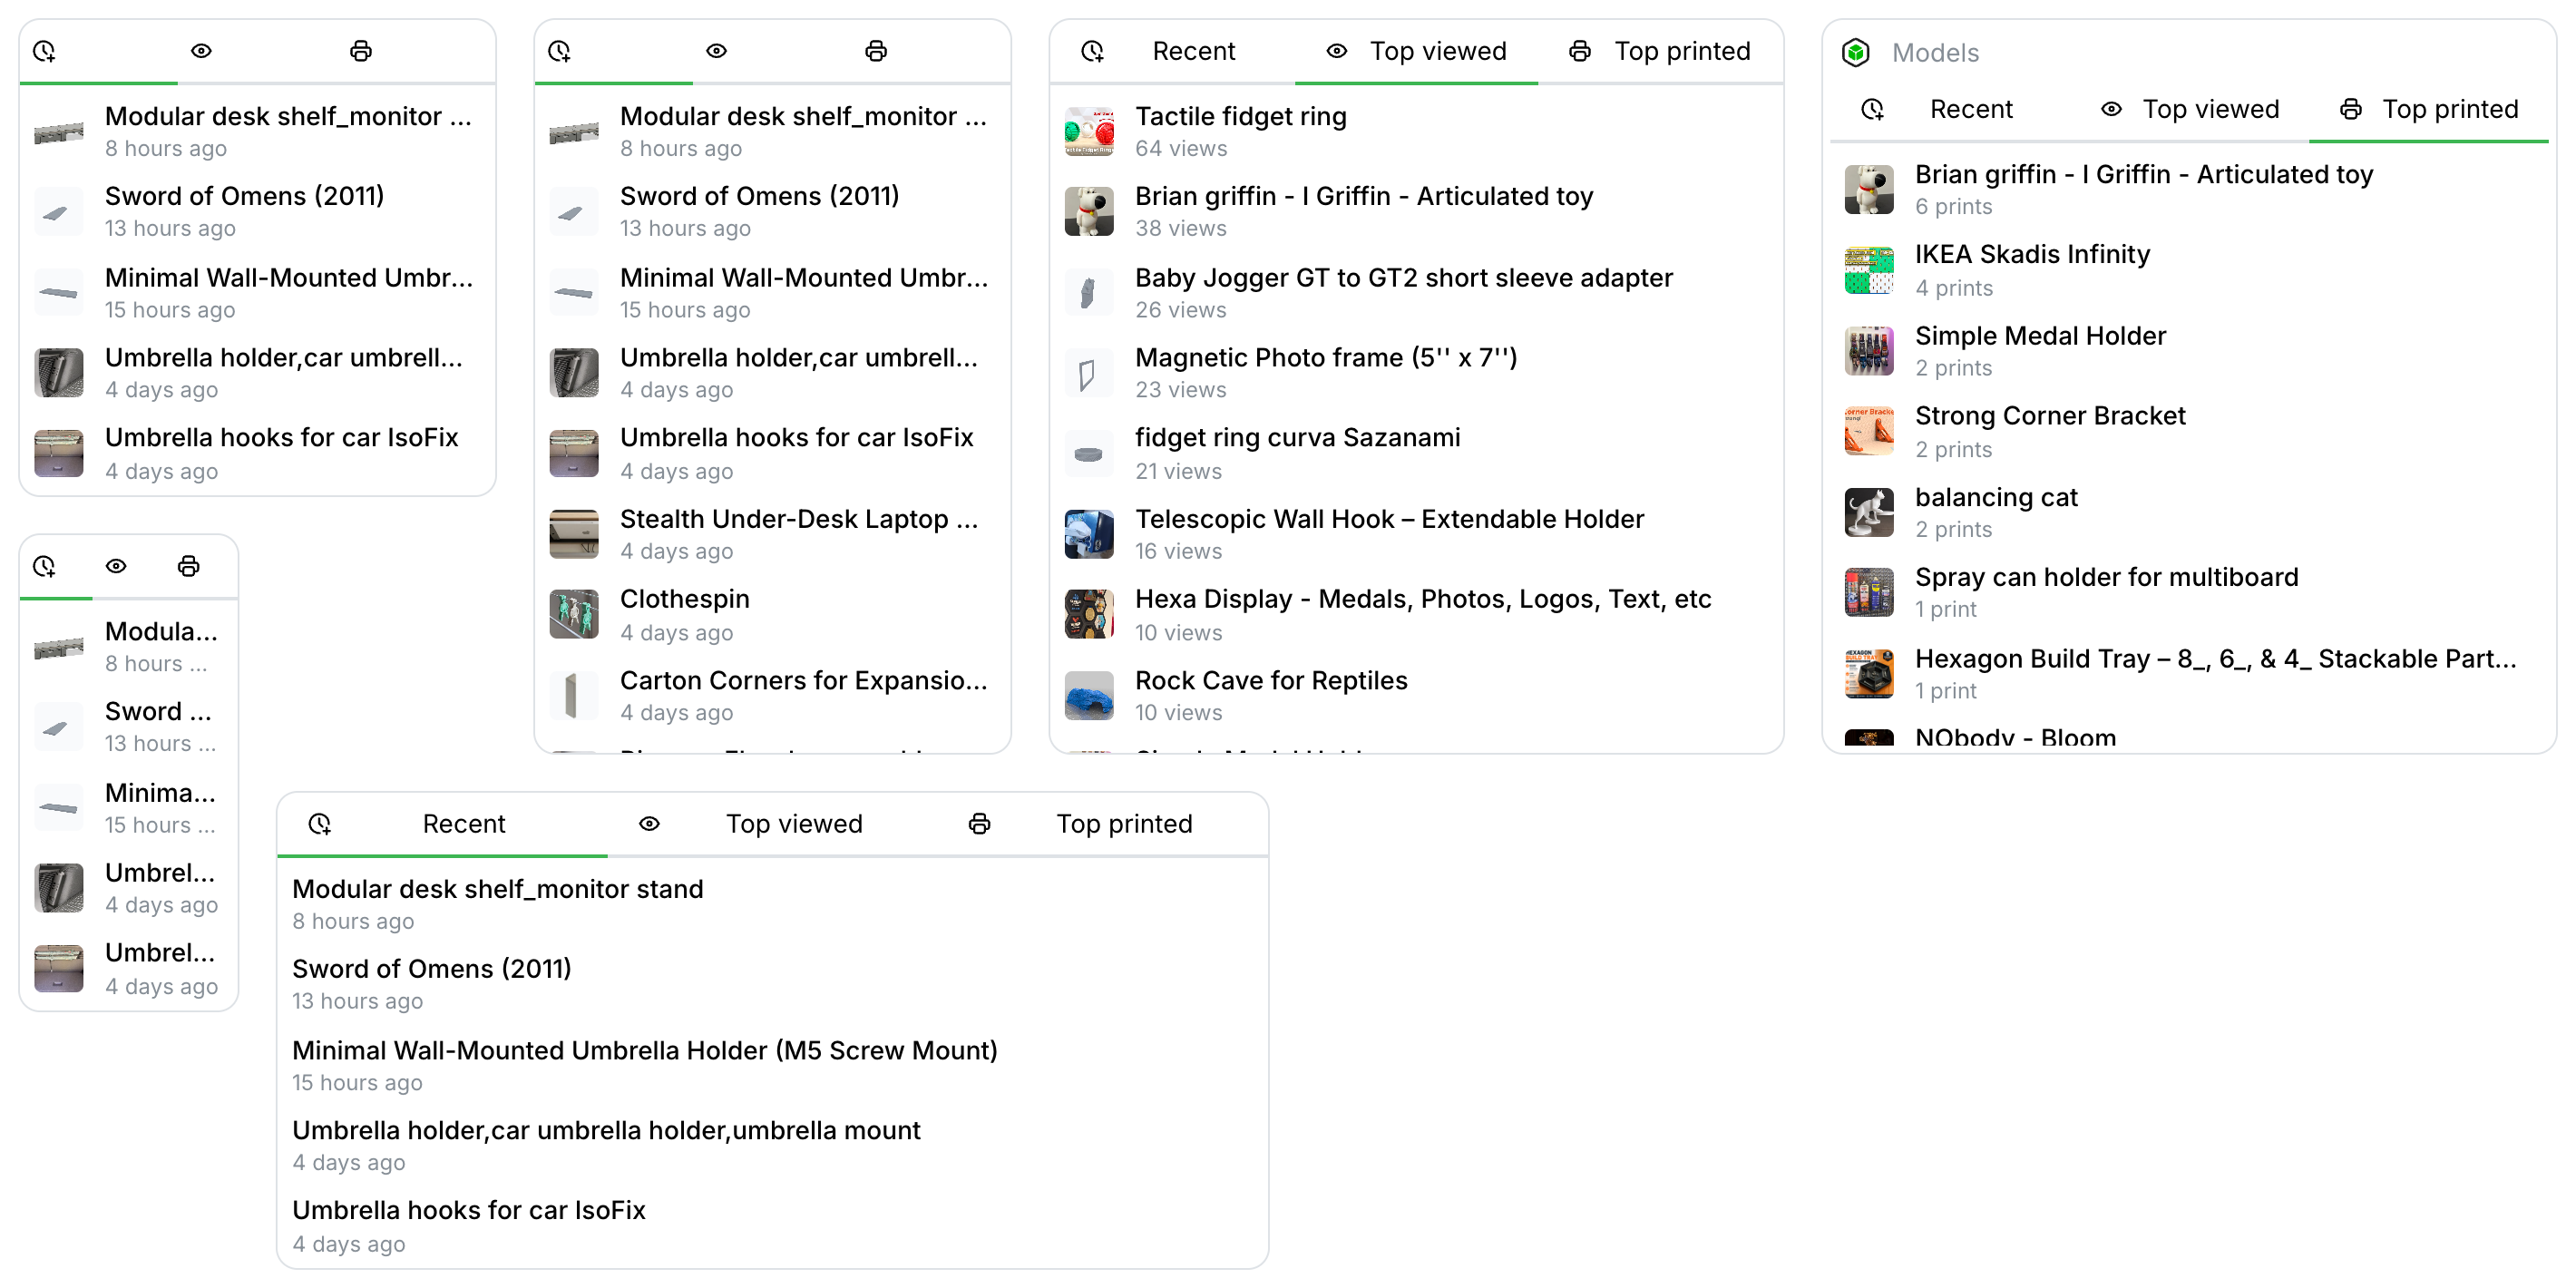Switch to Top printed in the thumbnail-less panel
The height and width of the screenshot is (1288, 2576).
[1103, 824]
